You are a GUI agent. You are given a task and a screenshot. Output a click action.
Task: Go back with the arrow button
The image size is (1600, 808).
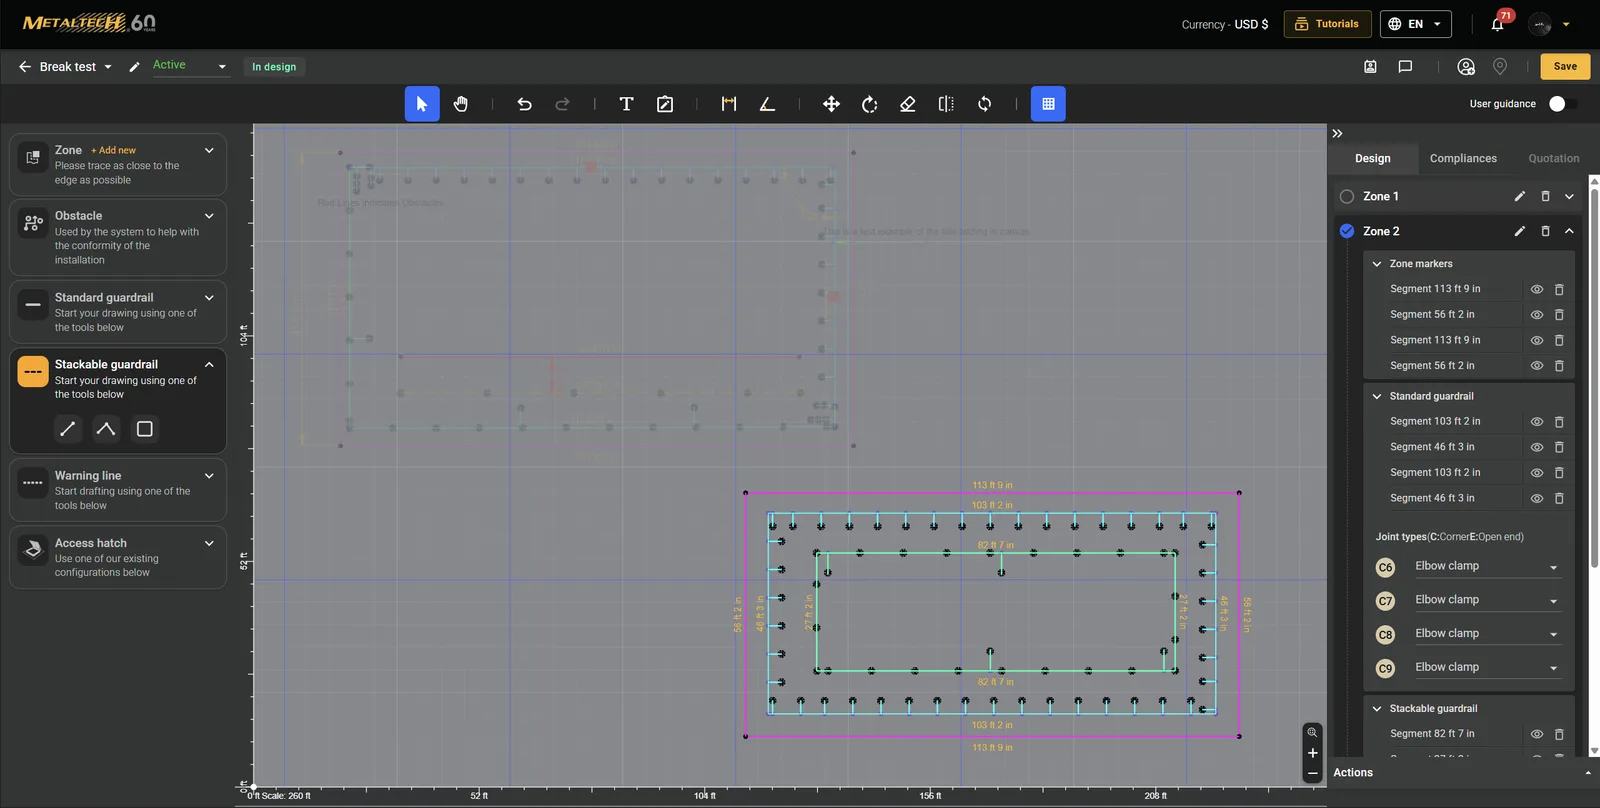25,67
